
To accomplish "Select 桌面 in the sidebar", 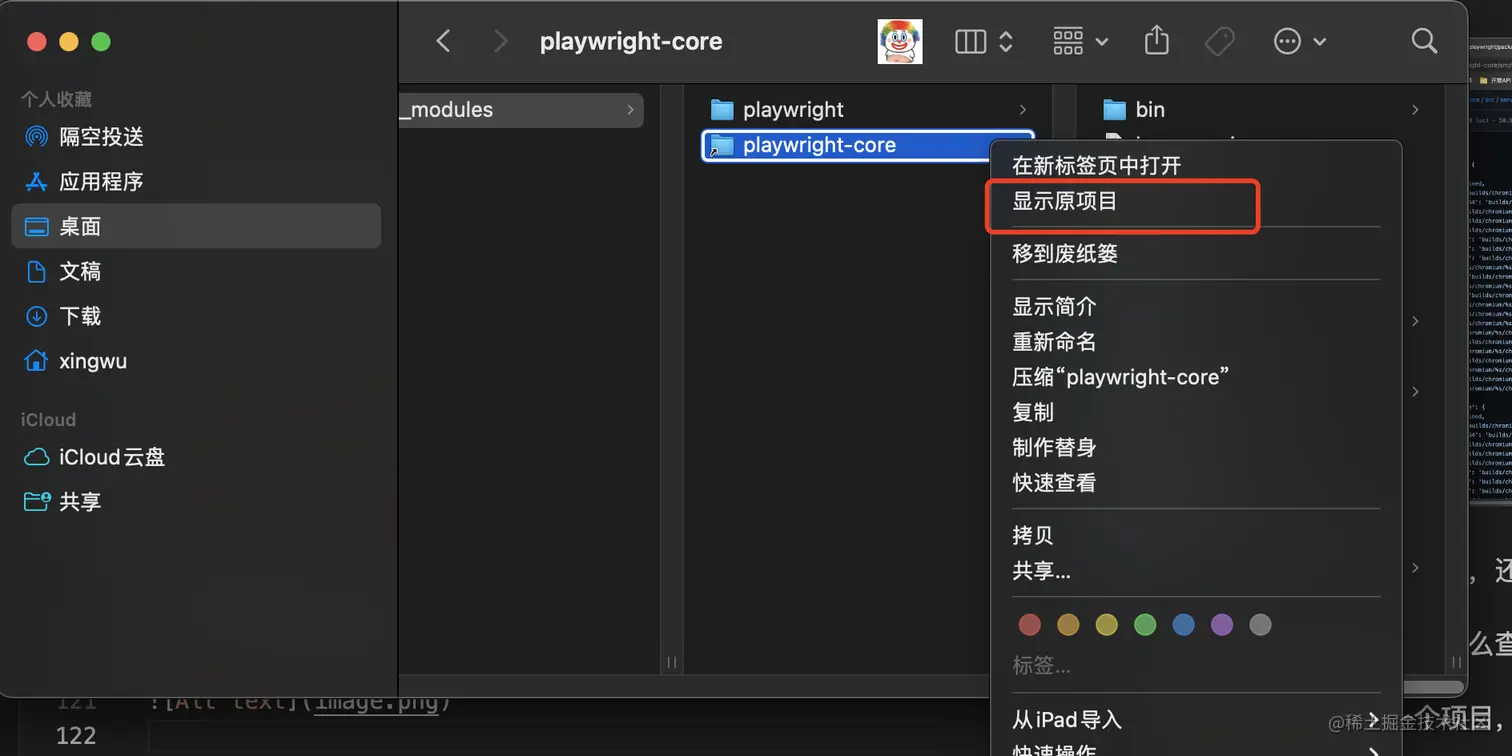I will point(197,226).
